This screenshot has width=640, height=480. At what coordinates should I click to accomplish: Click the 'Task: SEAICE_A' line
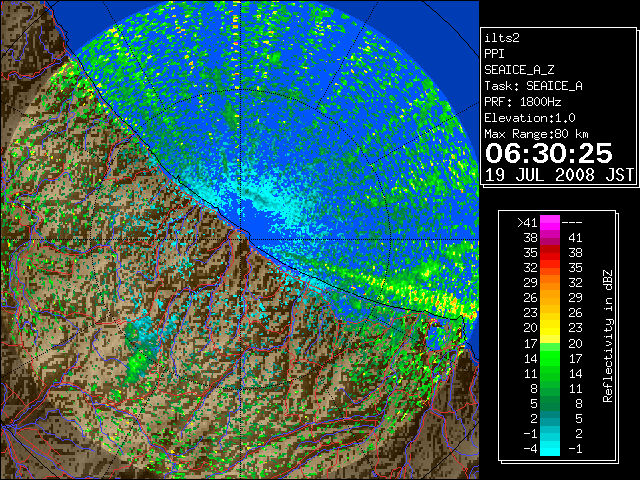click(x=533, y=86)
